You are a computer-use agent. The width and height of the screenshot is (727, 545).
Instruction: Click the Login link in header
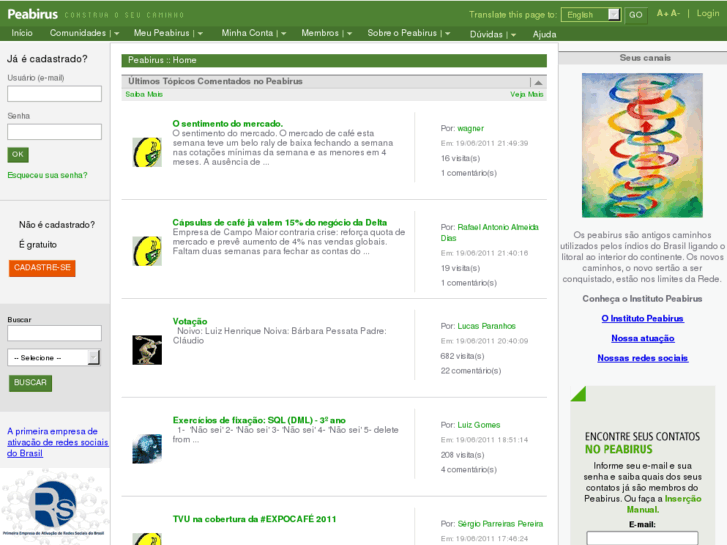[x=708, y=13]
